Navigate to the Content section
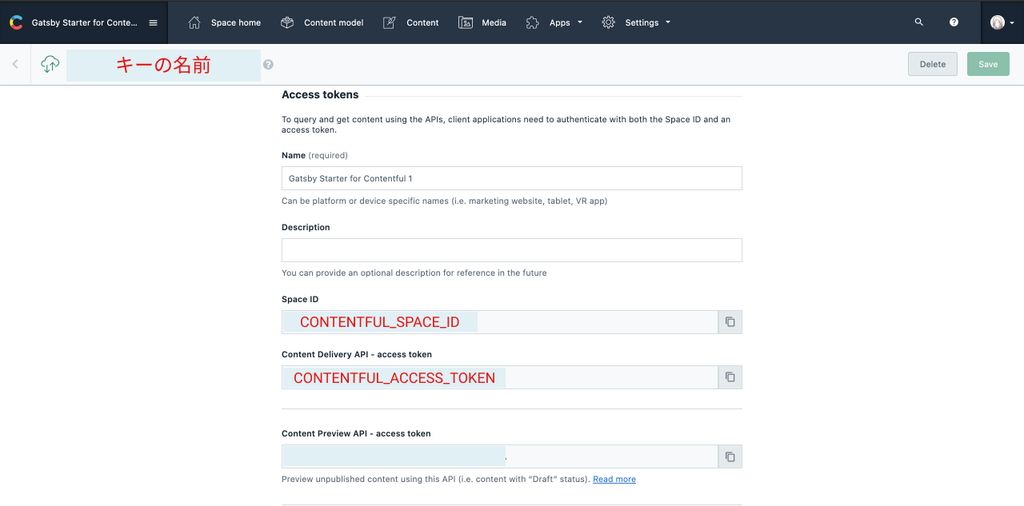Image resolution: width=1024 pixels, height=506 pixels. click(411, 22)
